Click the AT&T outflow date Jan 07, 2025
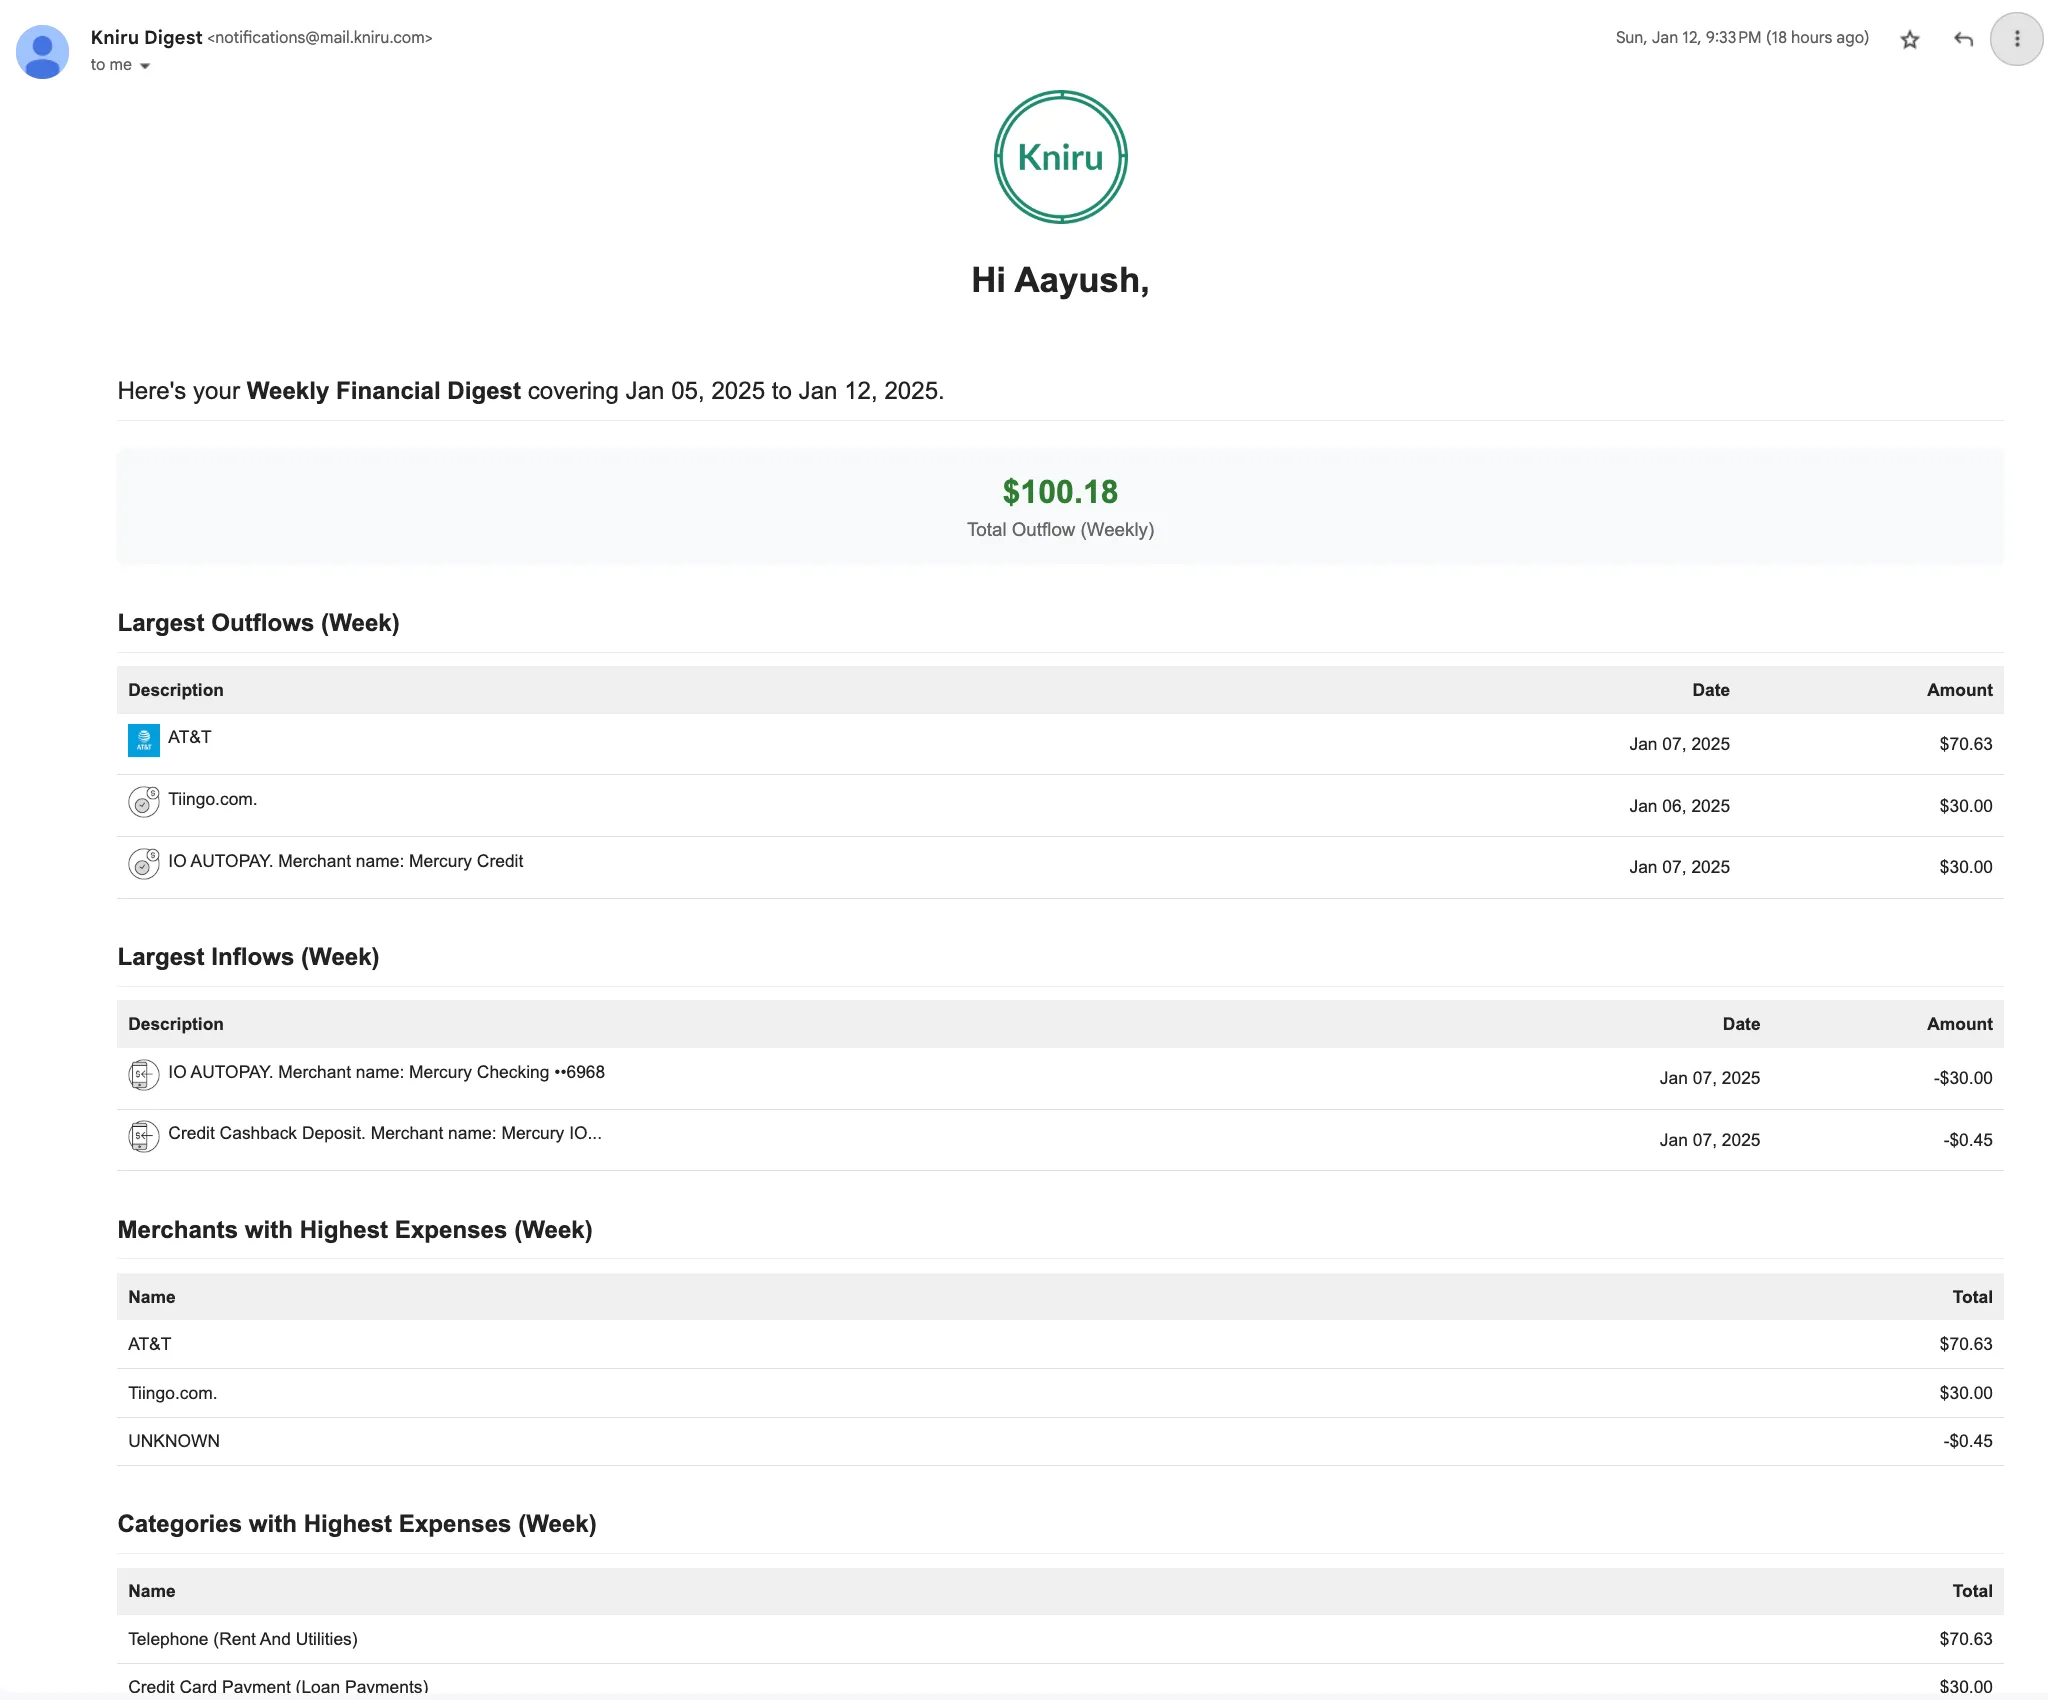Viewport: 2048px width, 1700px height. click(x=1679, y=744)
